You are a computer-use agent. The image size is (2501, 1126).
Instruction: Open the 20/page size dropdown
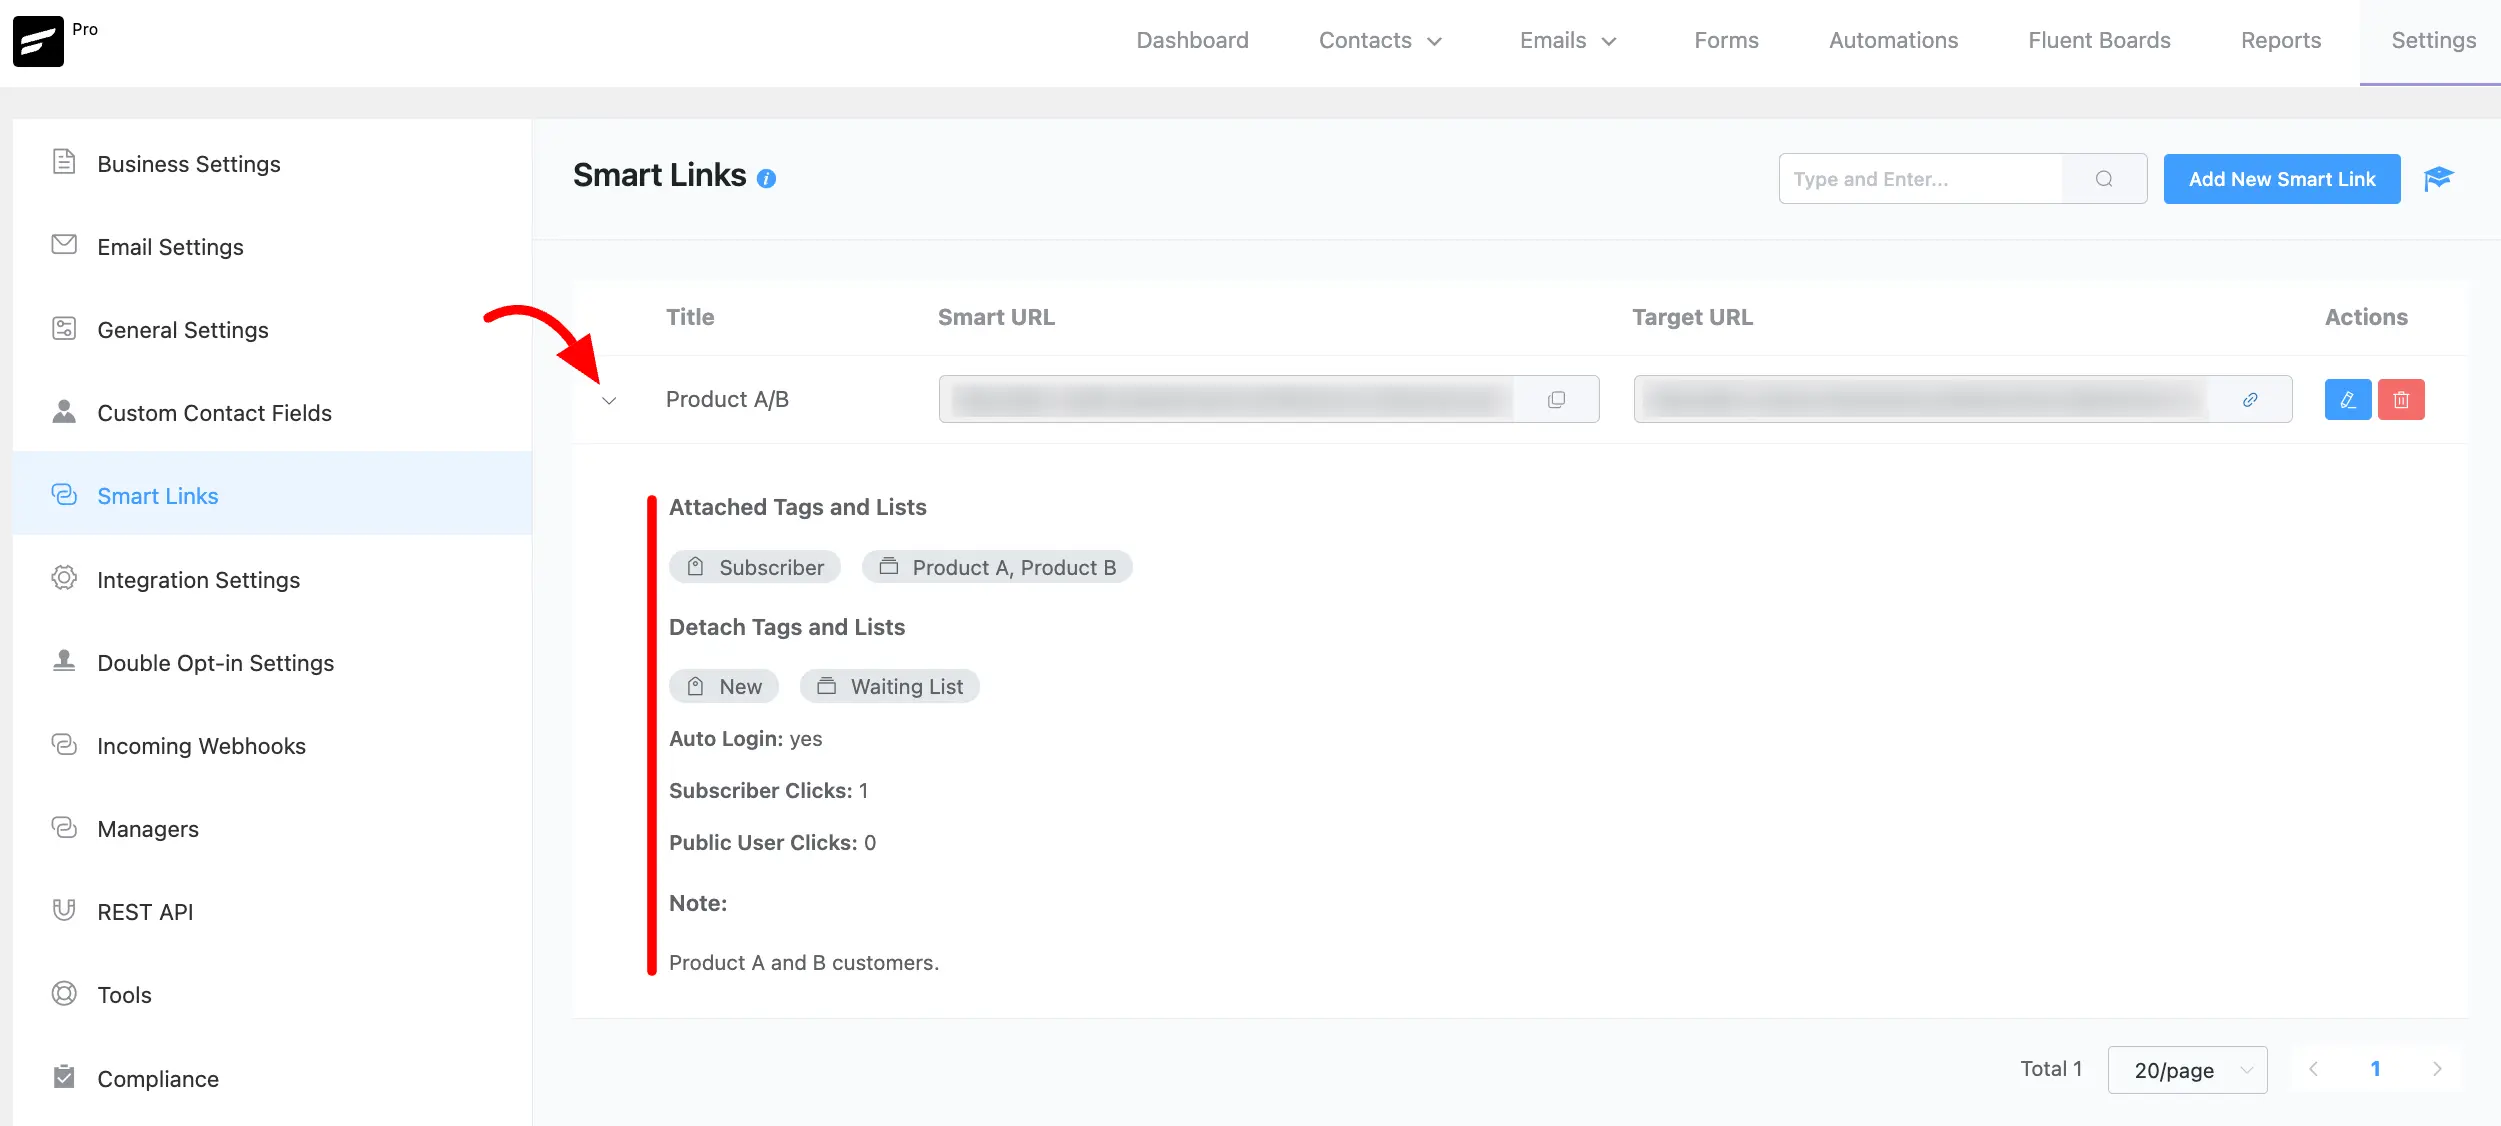click(x=2187, y=1070)
